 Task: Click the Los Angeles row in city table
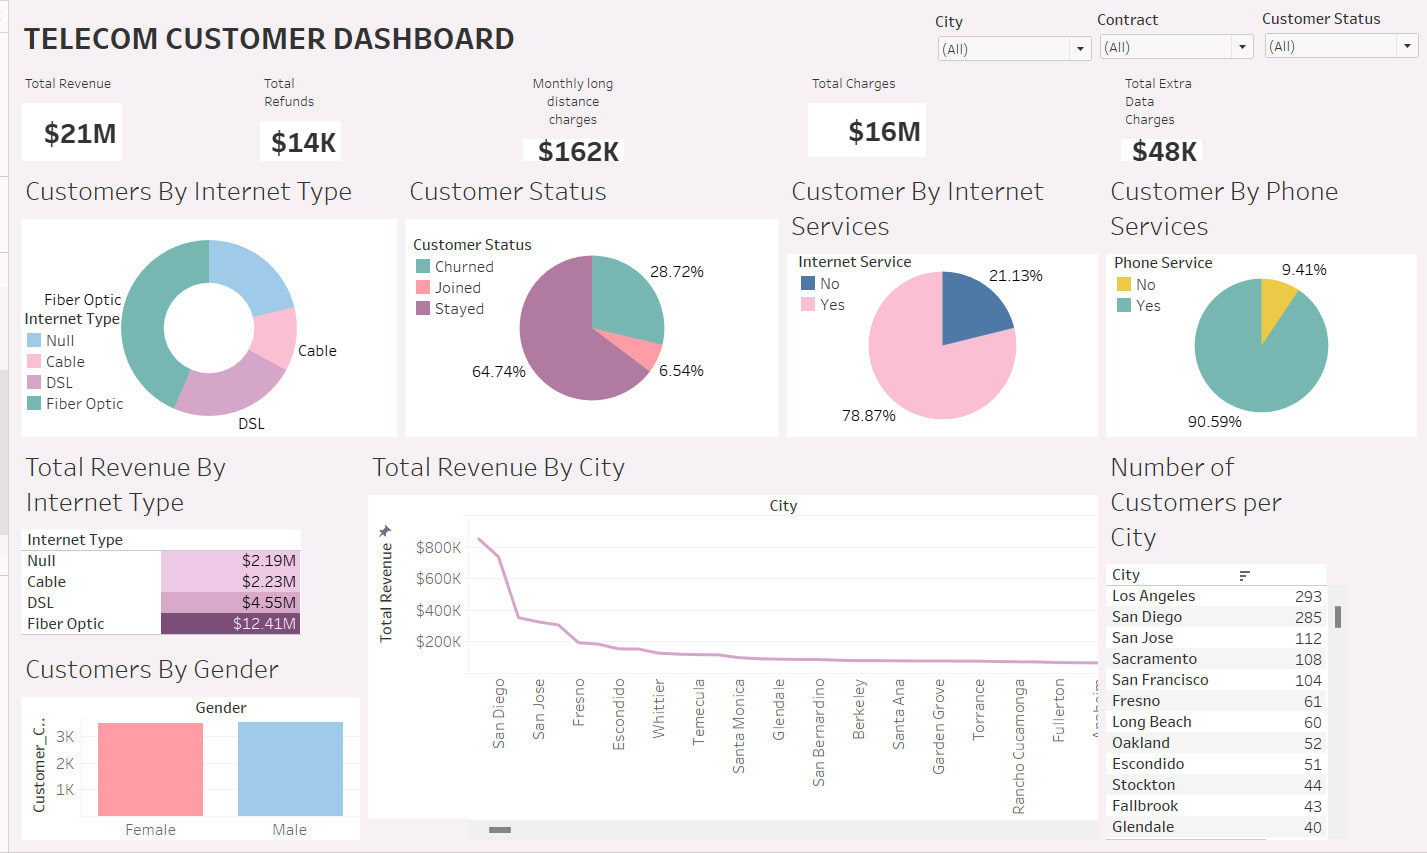pyautogui.click(x=1153, y=596)
